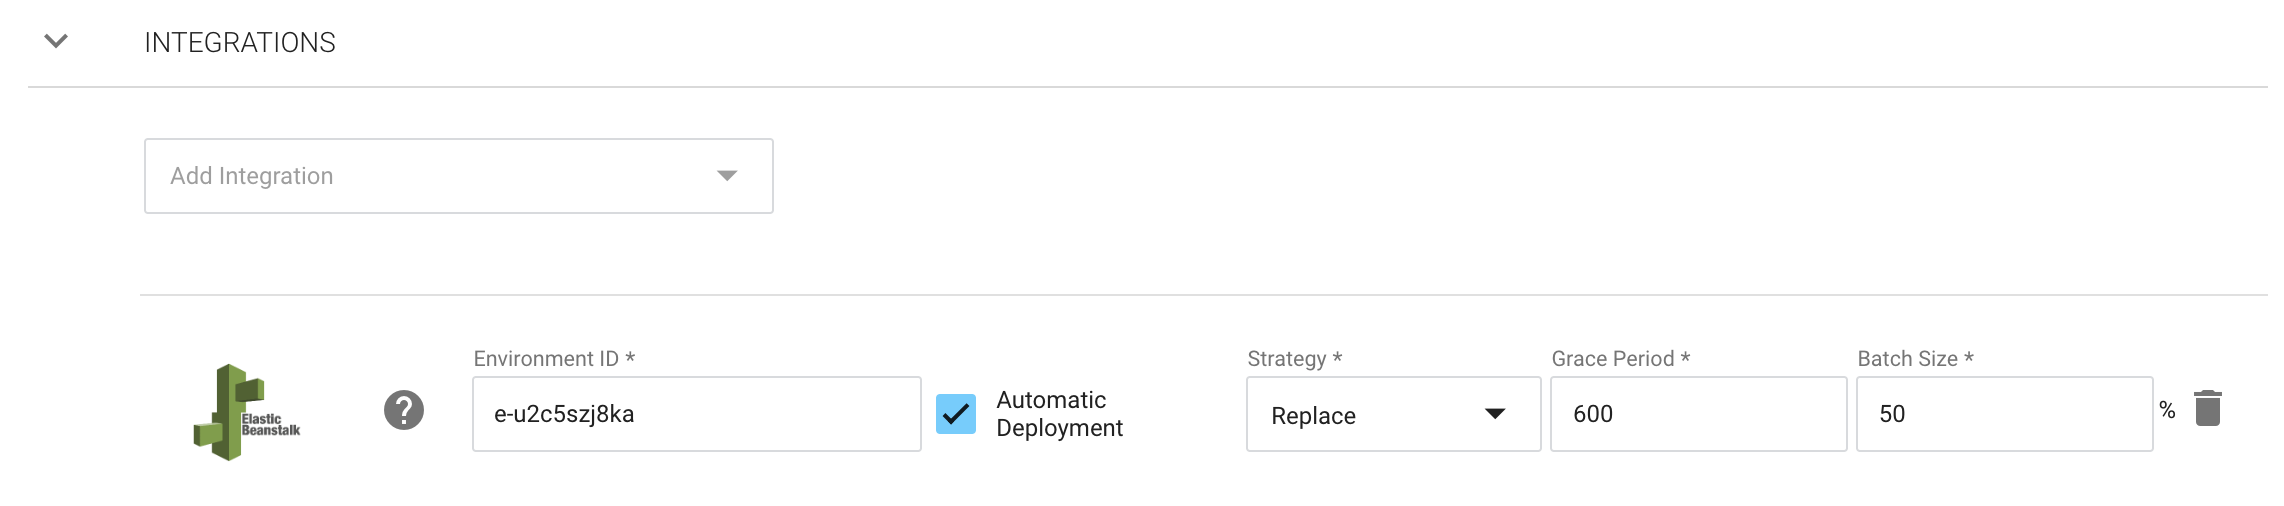This screenshot has height=506, width=2284.
Task: Focus the Batch Size field
Action: coord(2004,414)
